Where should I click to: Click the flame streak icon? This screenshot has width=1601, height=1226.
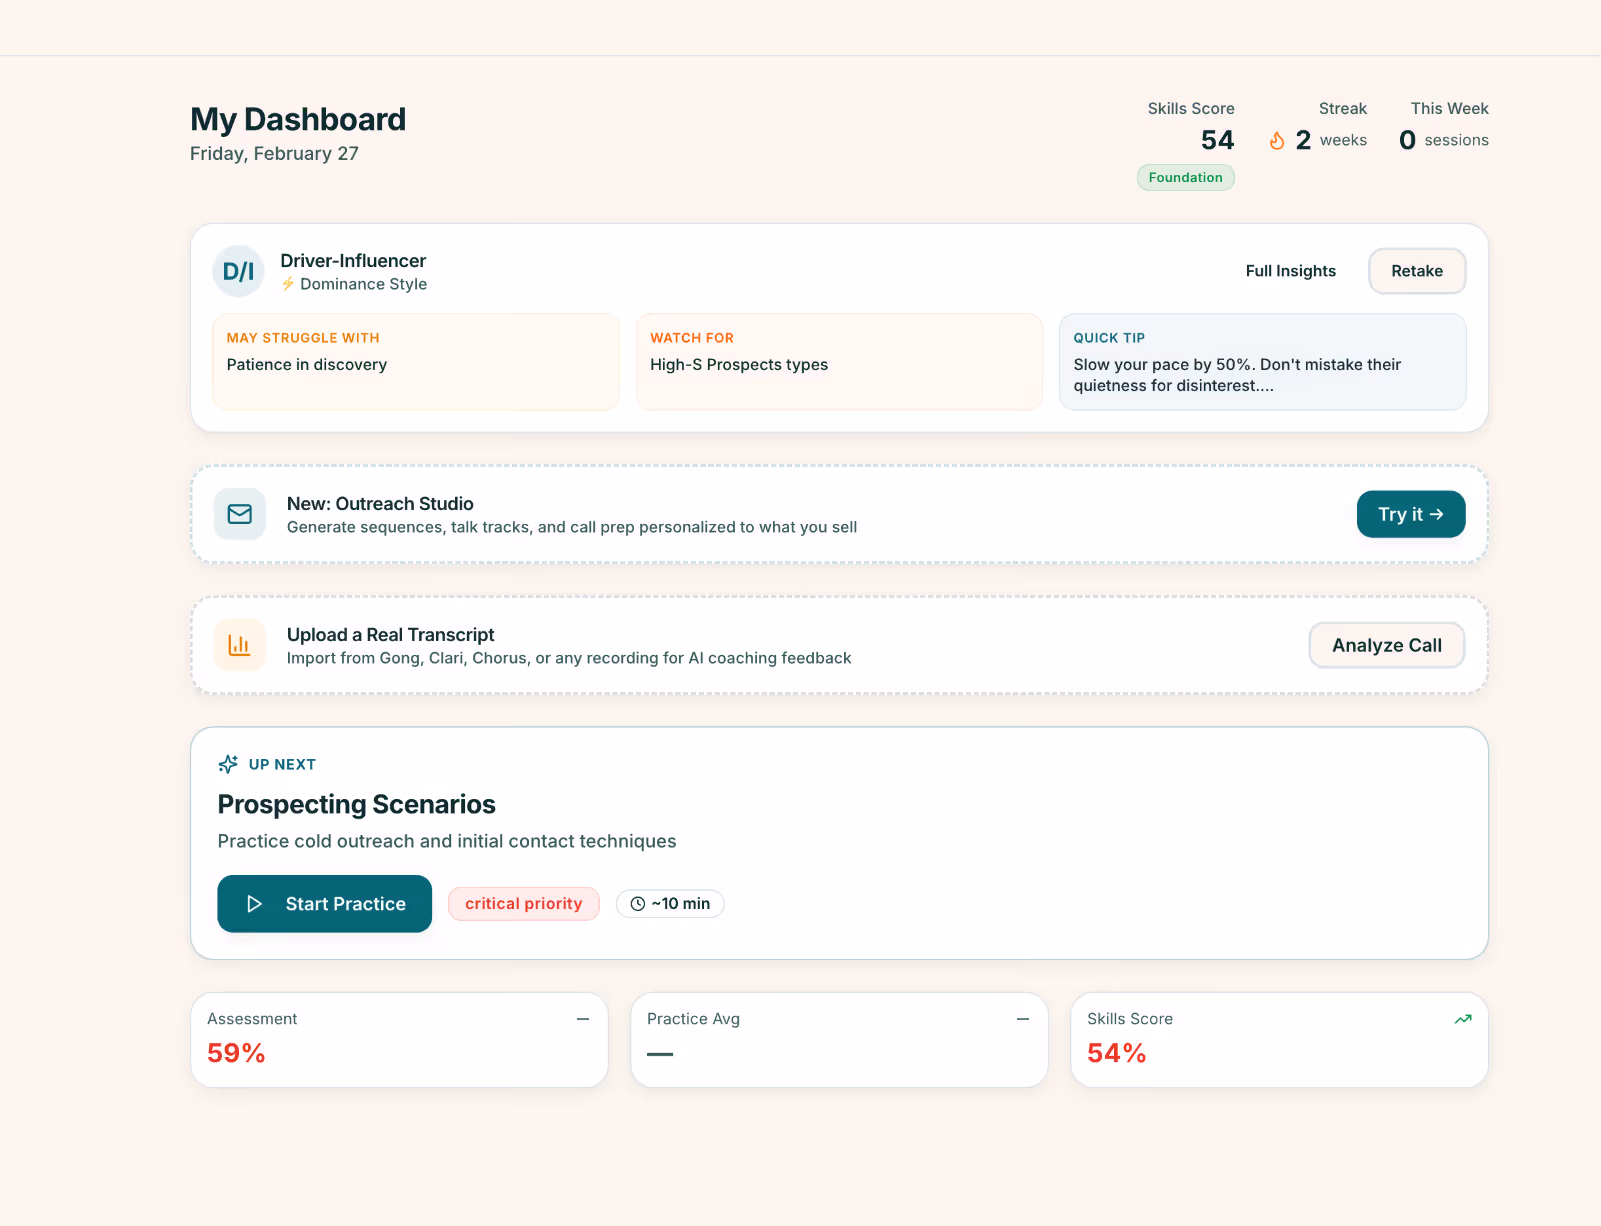[x=1277, y=140]
